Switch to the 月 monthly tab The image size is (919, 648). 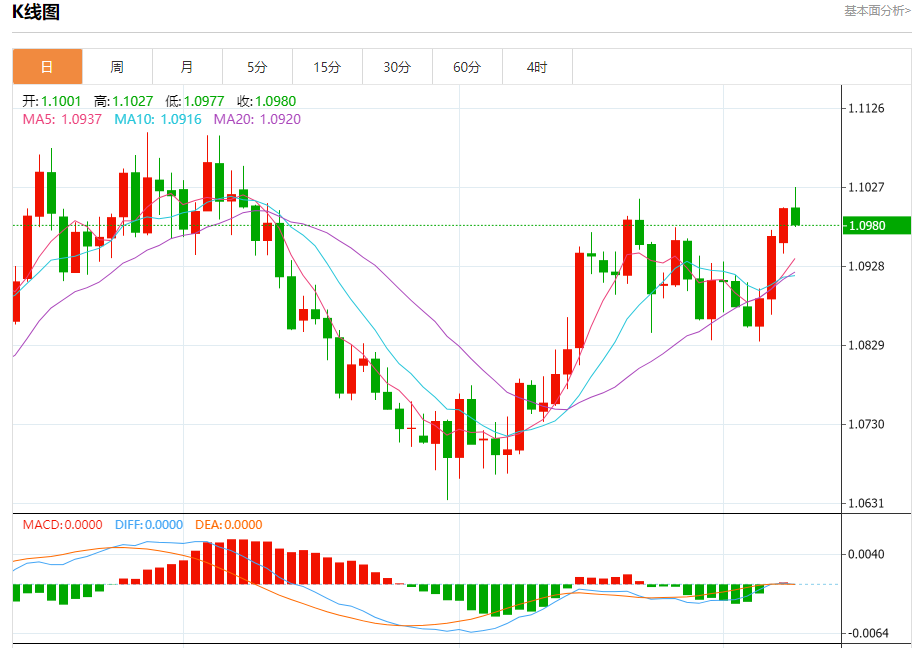[x=187, y=67]
